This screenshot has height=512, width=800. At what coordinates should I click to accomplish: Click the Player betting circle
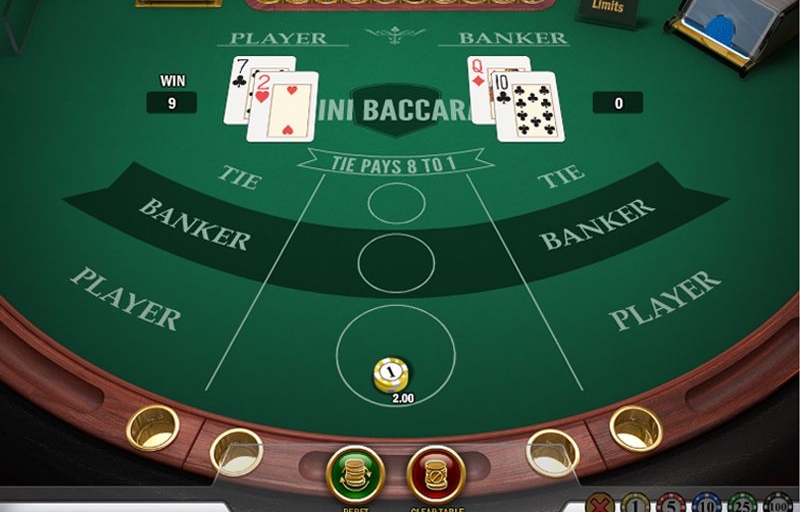click(396, 355)
